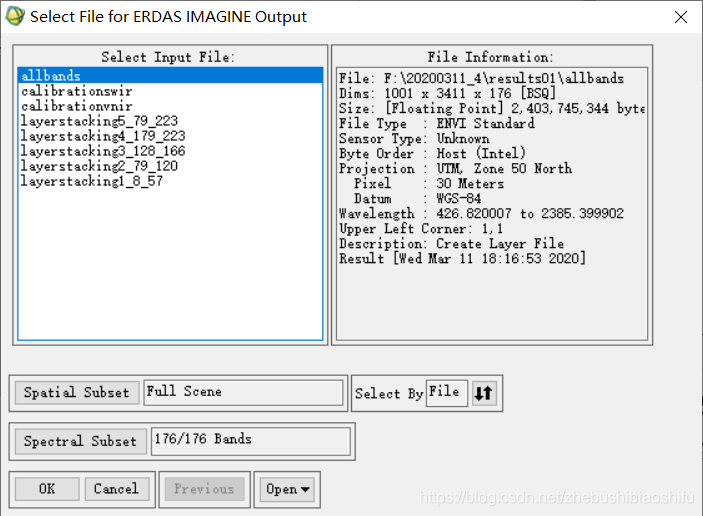Click the ENVI application icon in title bar
Image resolution: width=703 pixels, height=516 pixels.
click(x=15, y=17)
